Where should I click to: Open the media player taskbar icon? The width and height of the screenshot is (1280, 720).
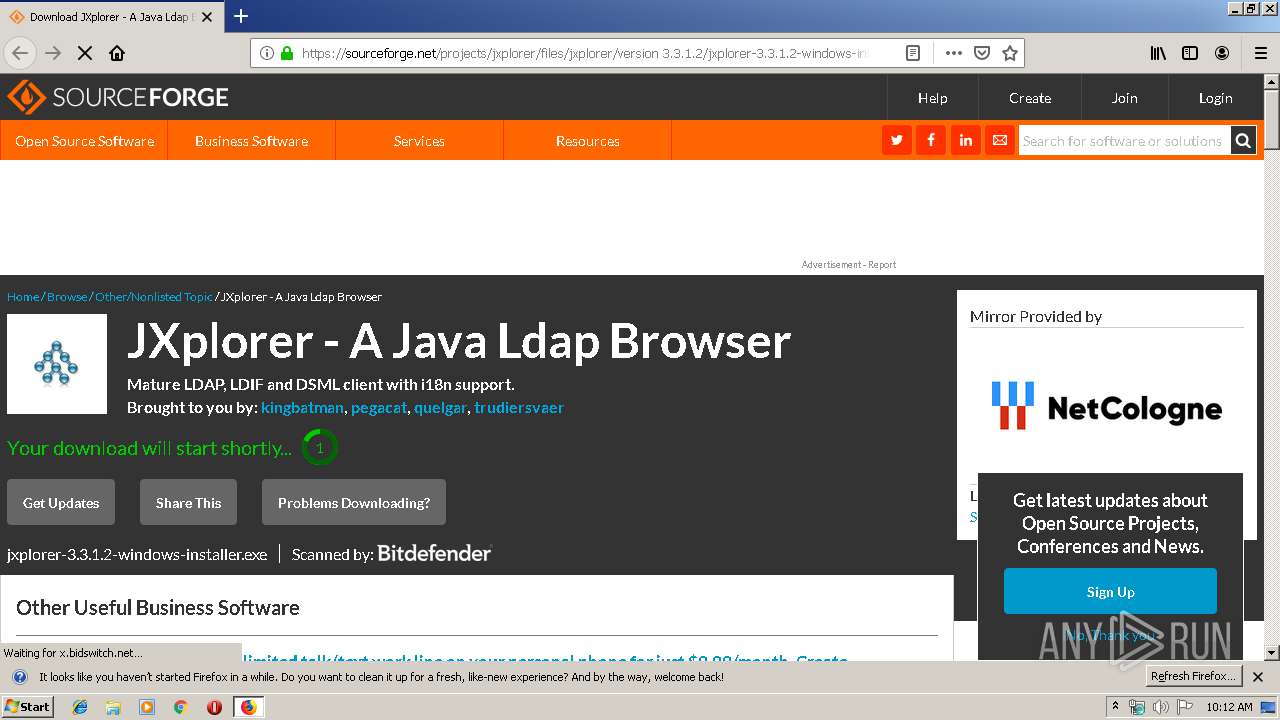coord(147,707)
